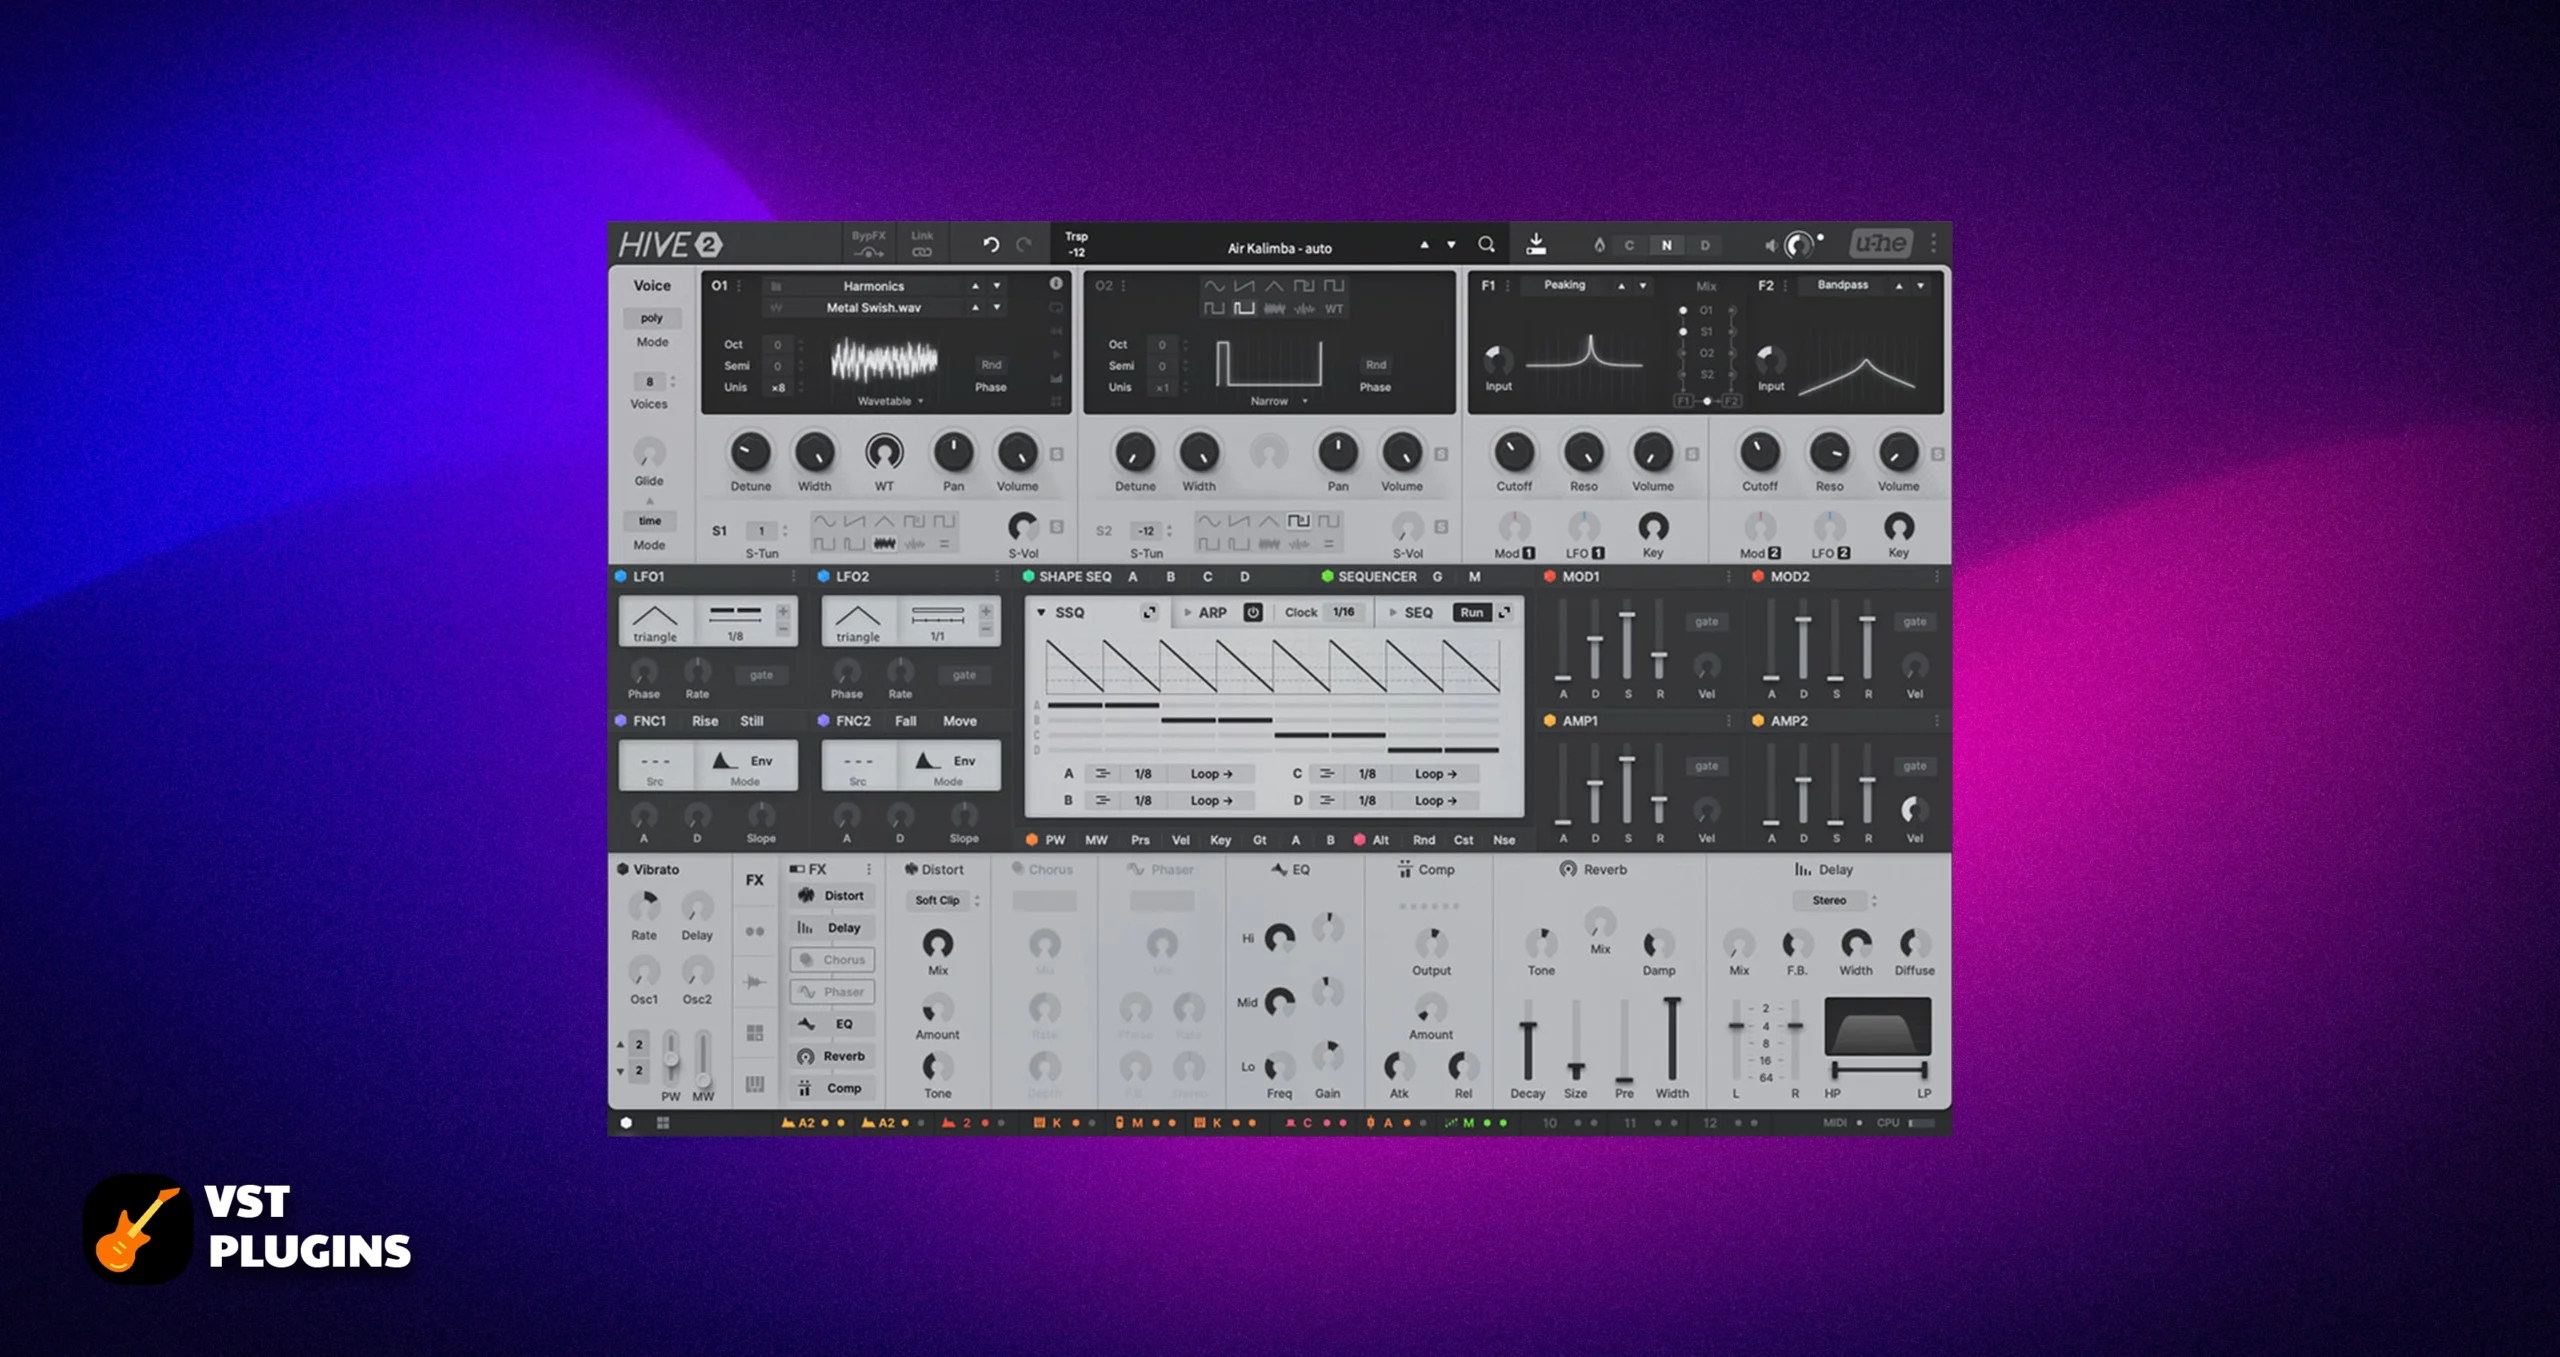Open the u-he logo badge menu
2560x1357 pixels.
point(1880,244)
